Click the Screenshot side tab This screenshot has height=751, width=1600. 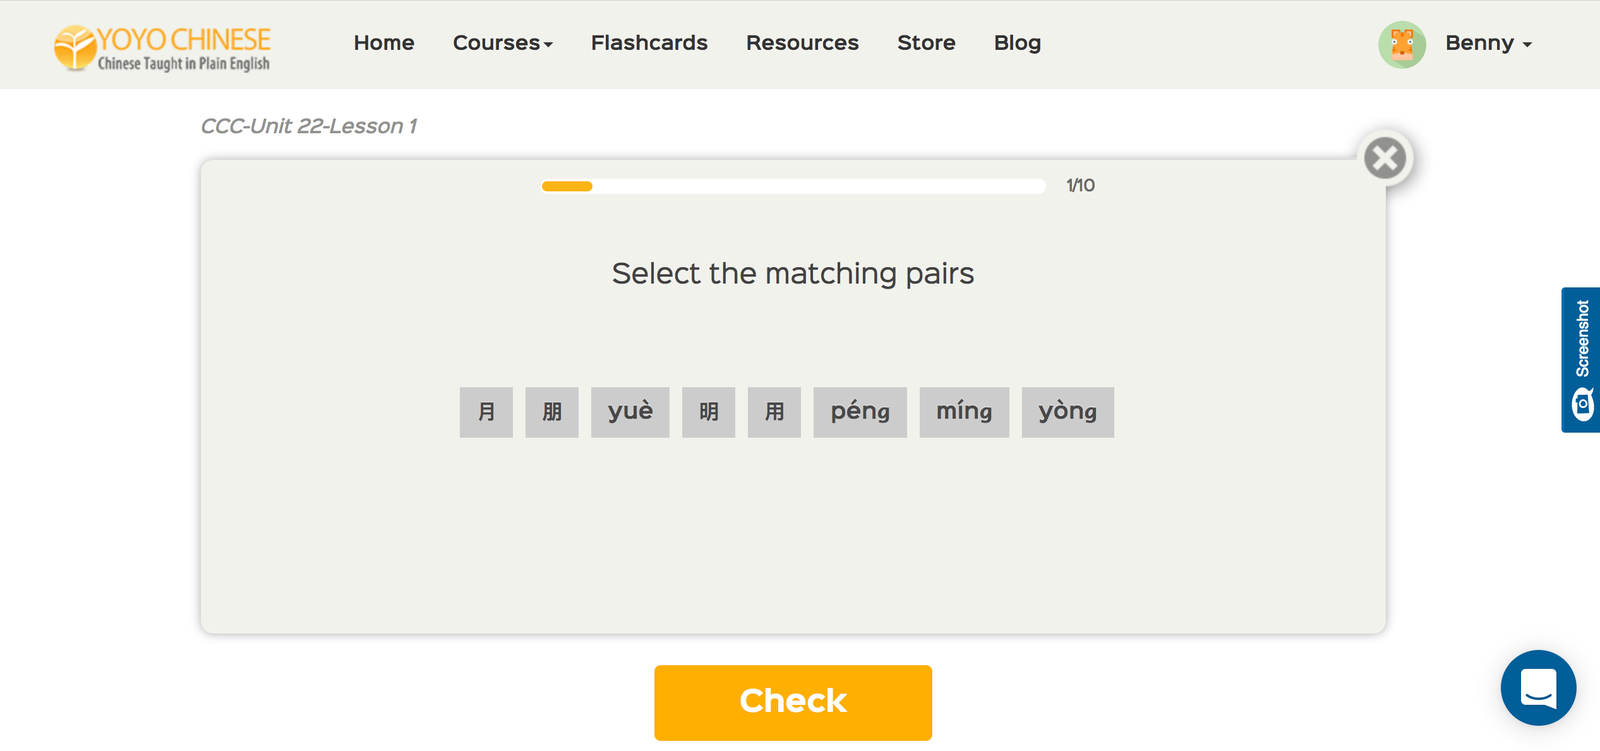pyautogui.click(x=1581, y=360)
